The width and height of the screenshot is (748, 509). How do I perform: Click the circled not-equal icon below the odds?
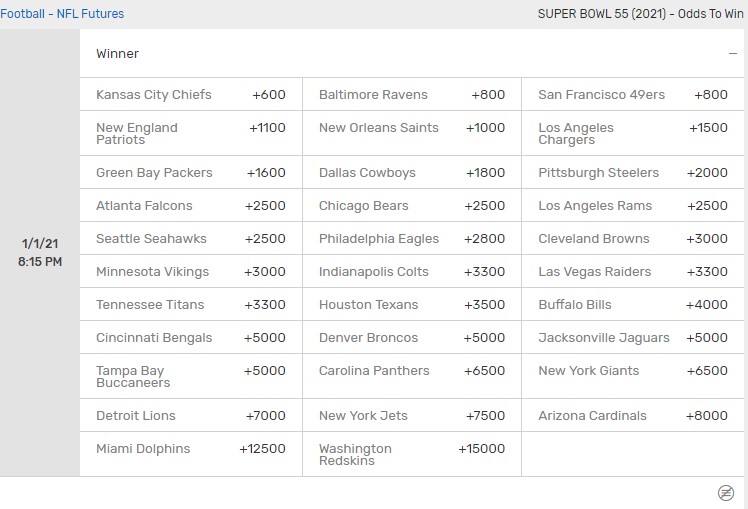click(x=726, y=493)
